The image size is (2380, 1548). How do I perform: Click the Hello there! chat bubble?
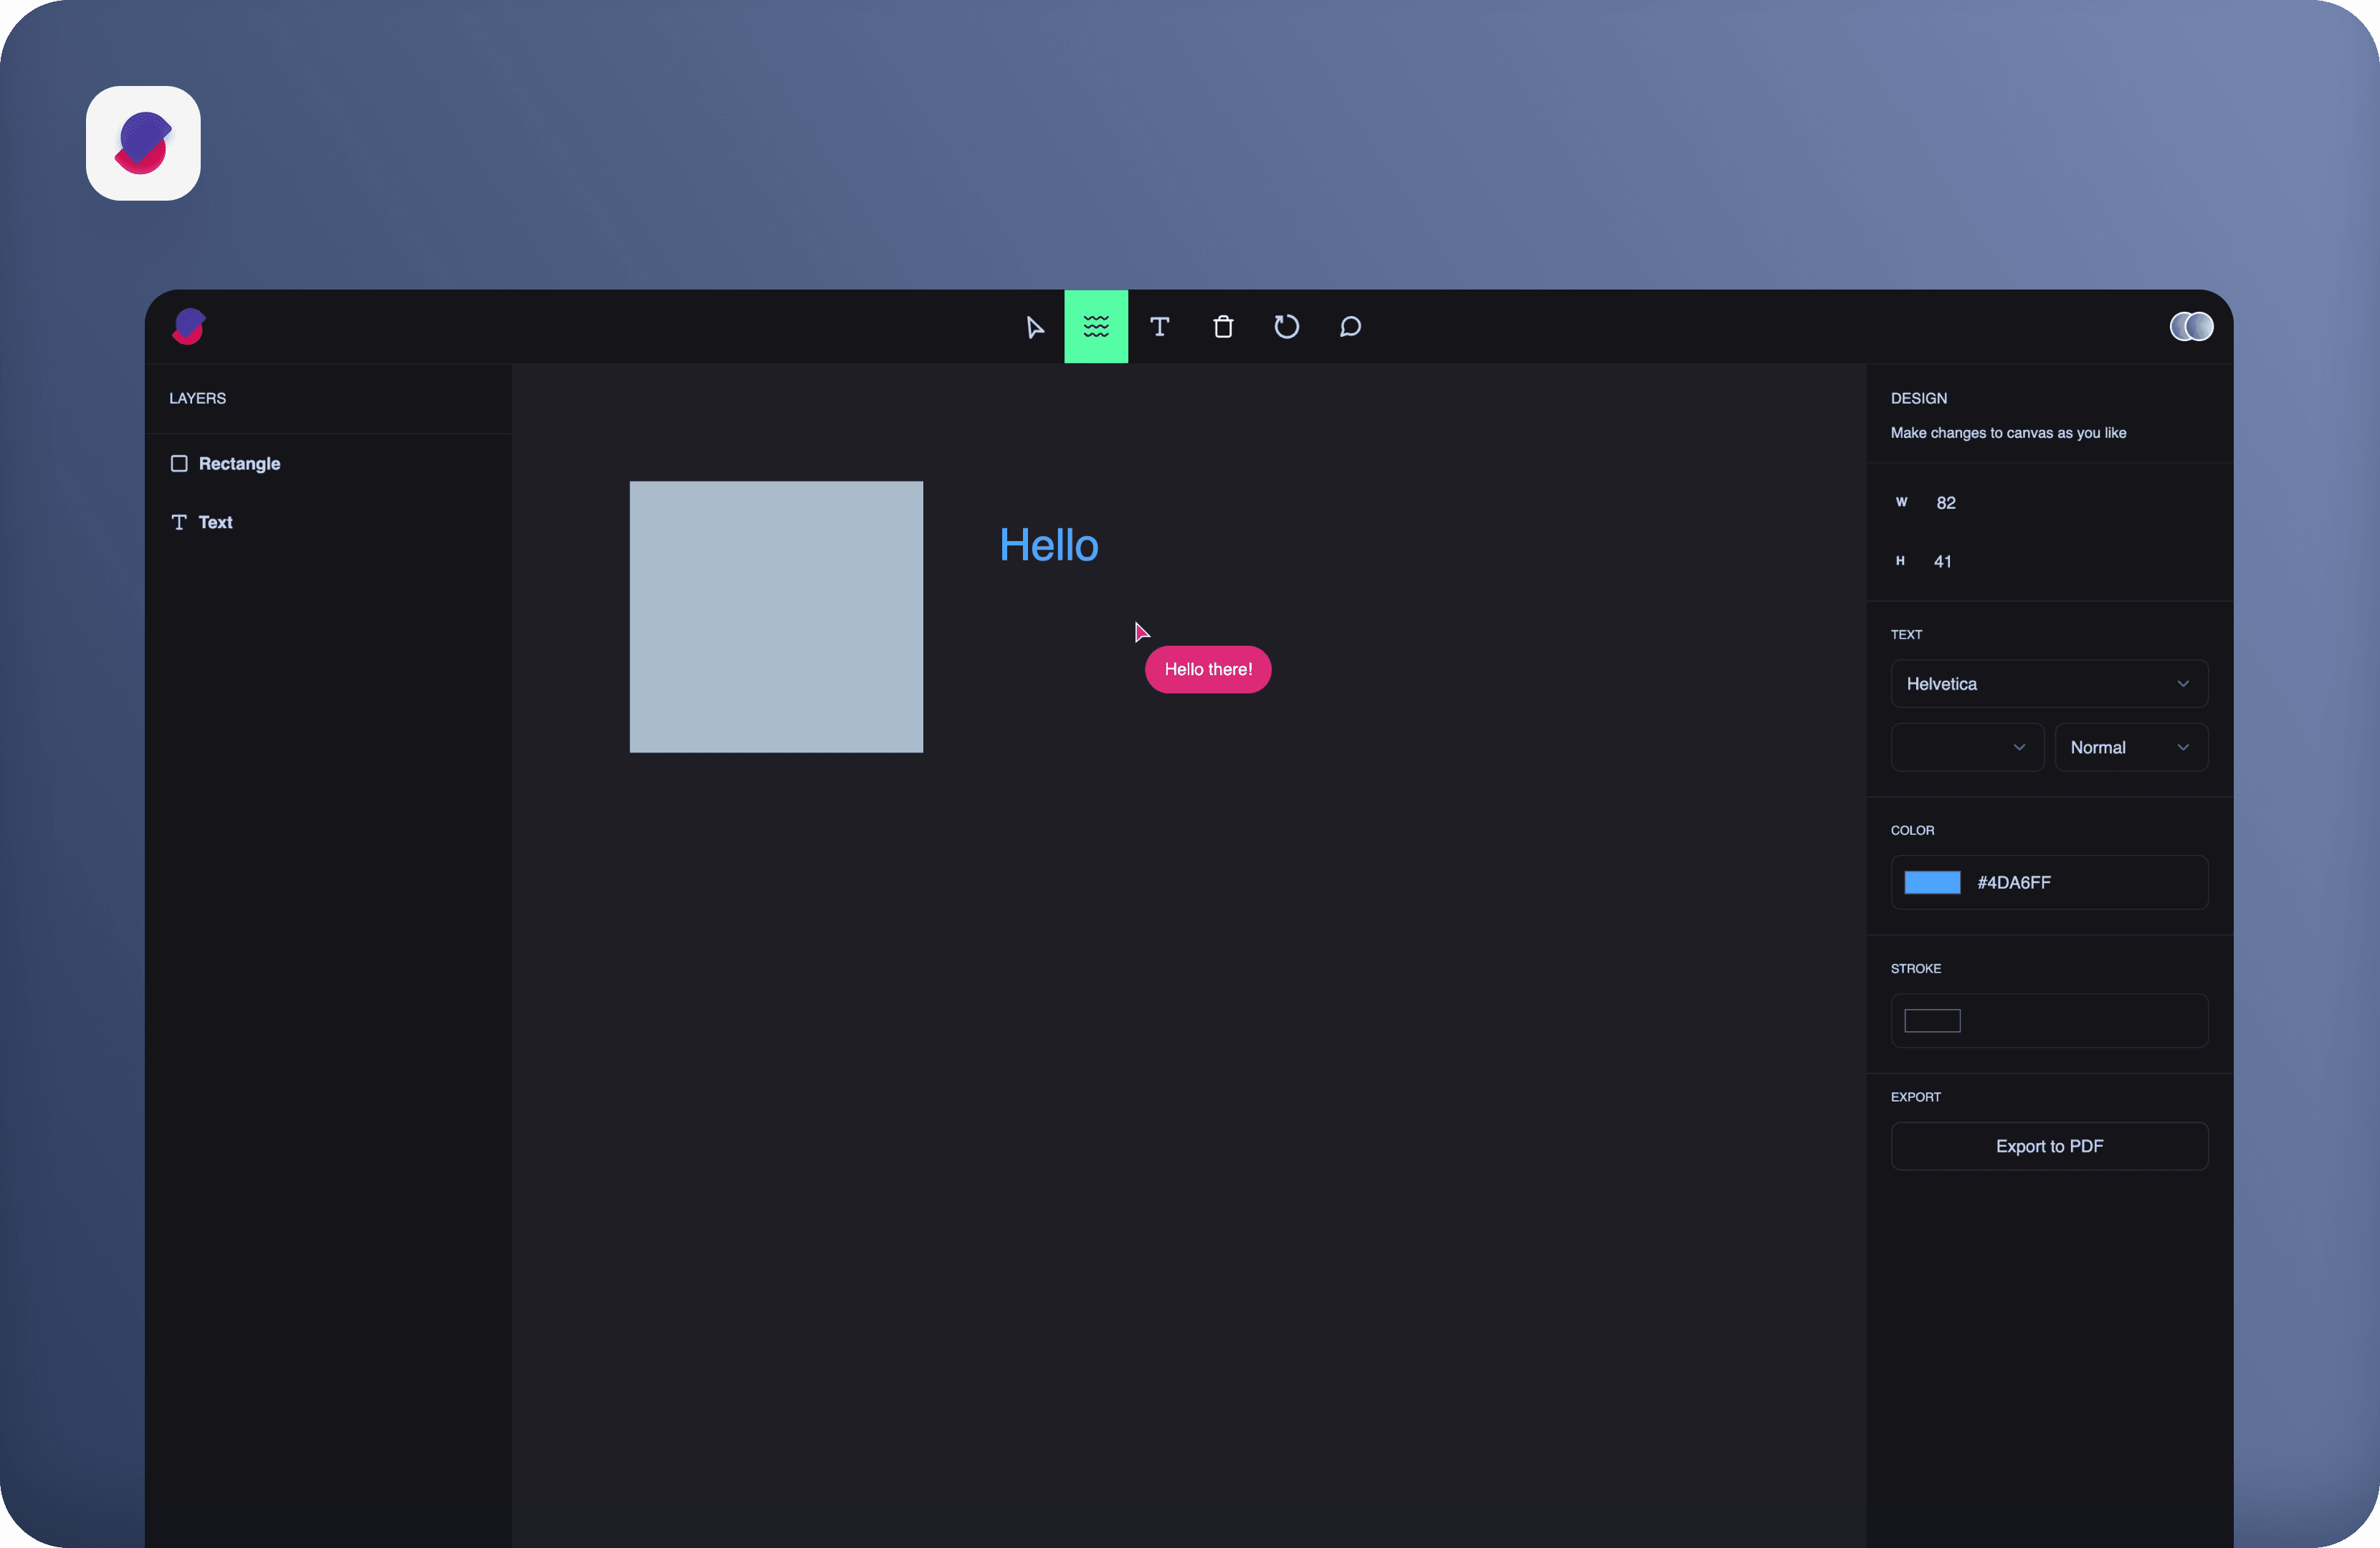tap(1207, 670)
